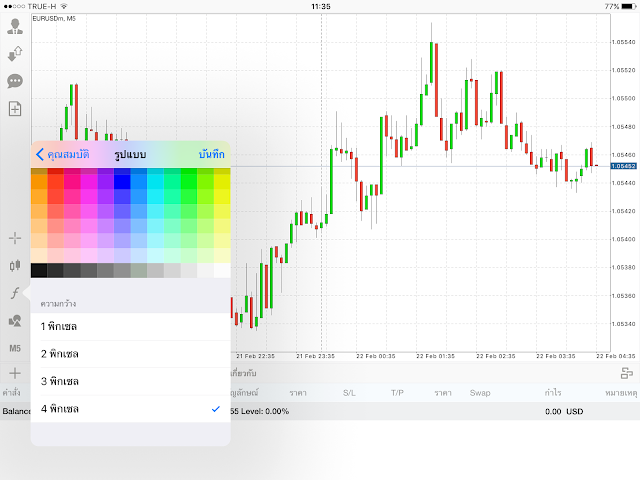Screen dimensions: 640x480
Task: Select 4 พิกเซล width
Action: click(131, 409)
